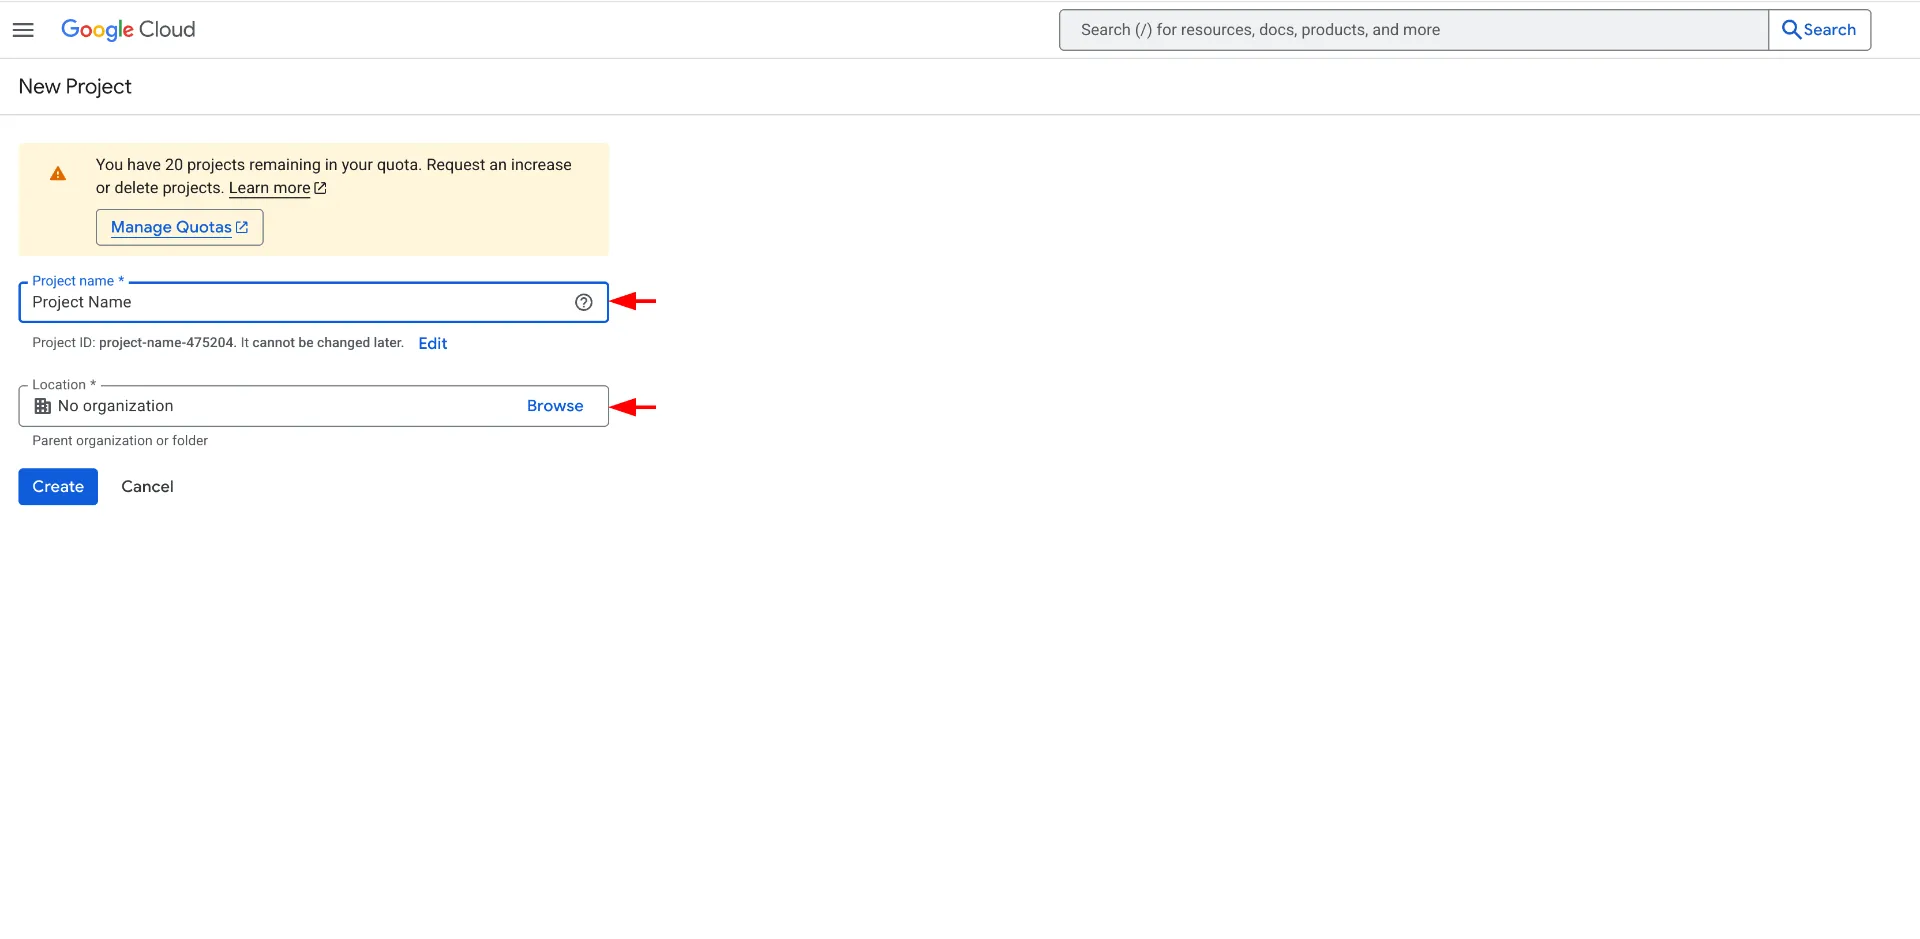Click the project-name-475204 ID text
The image size is (1920, 939).
tap(166, 343)
